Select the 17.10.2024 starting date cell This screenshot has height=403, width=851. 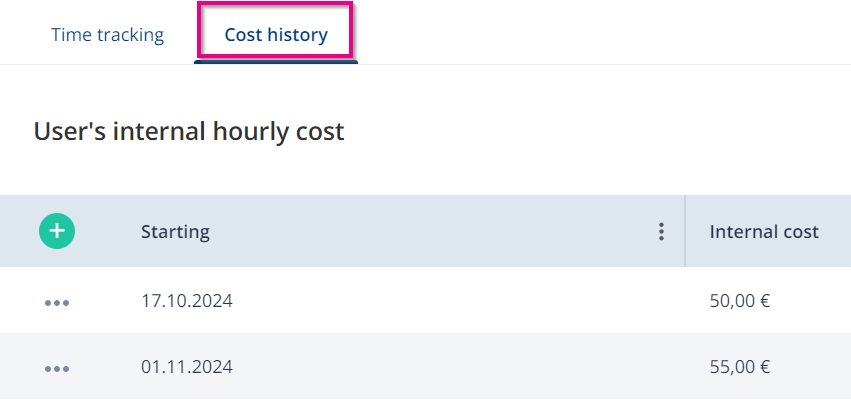[x=187, y=300]
